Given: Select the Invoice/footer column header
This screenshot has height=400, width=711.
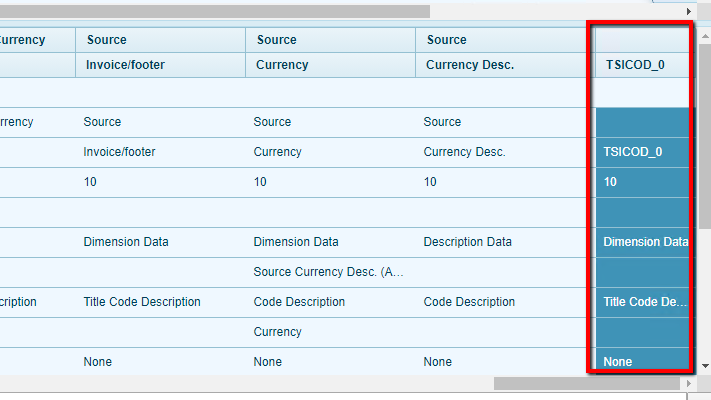Looking at the screenshot, I should [125, 65].
